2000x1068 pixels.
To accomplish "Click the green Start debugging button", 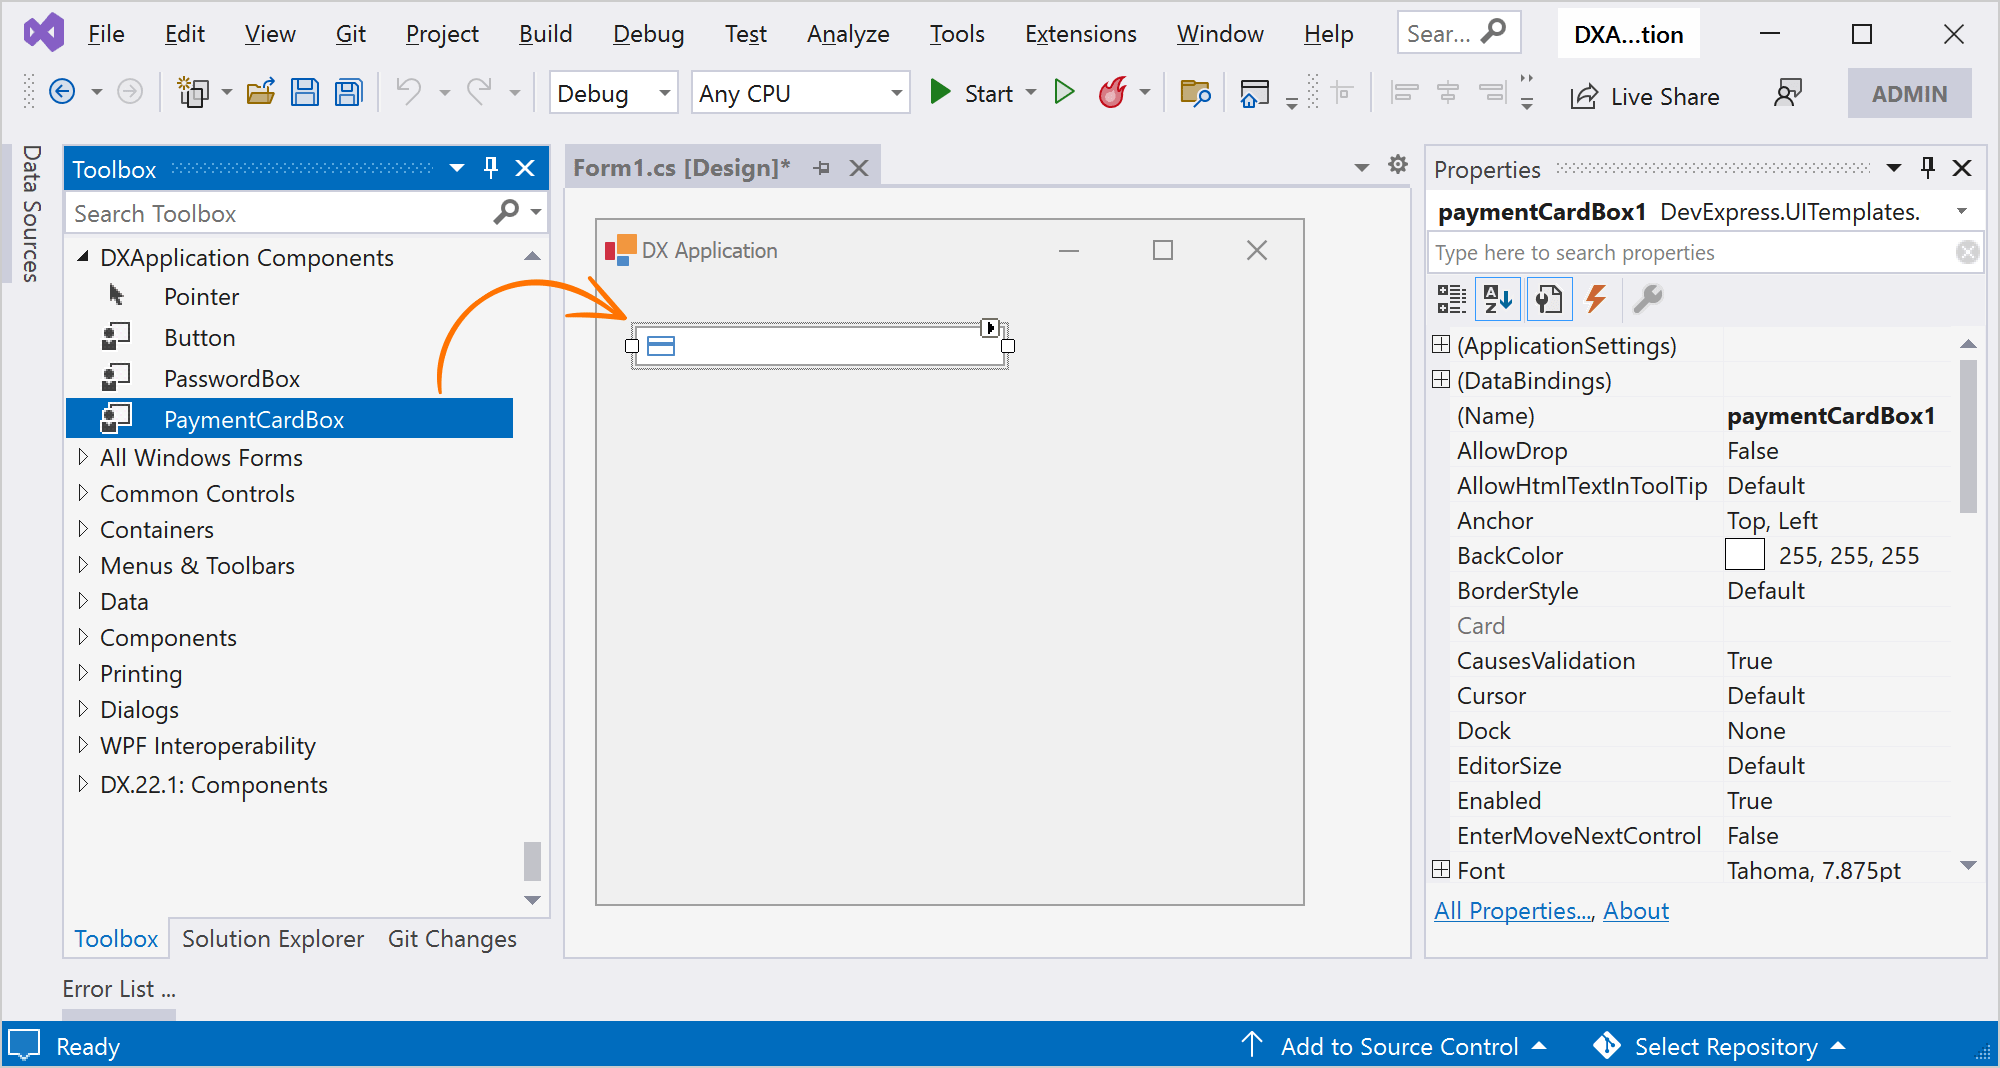I will (x=971, y=93).
